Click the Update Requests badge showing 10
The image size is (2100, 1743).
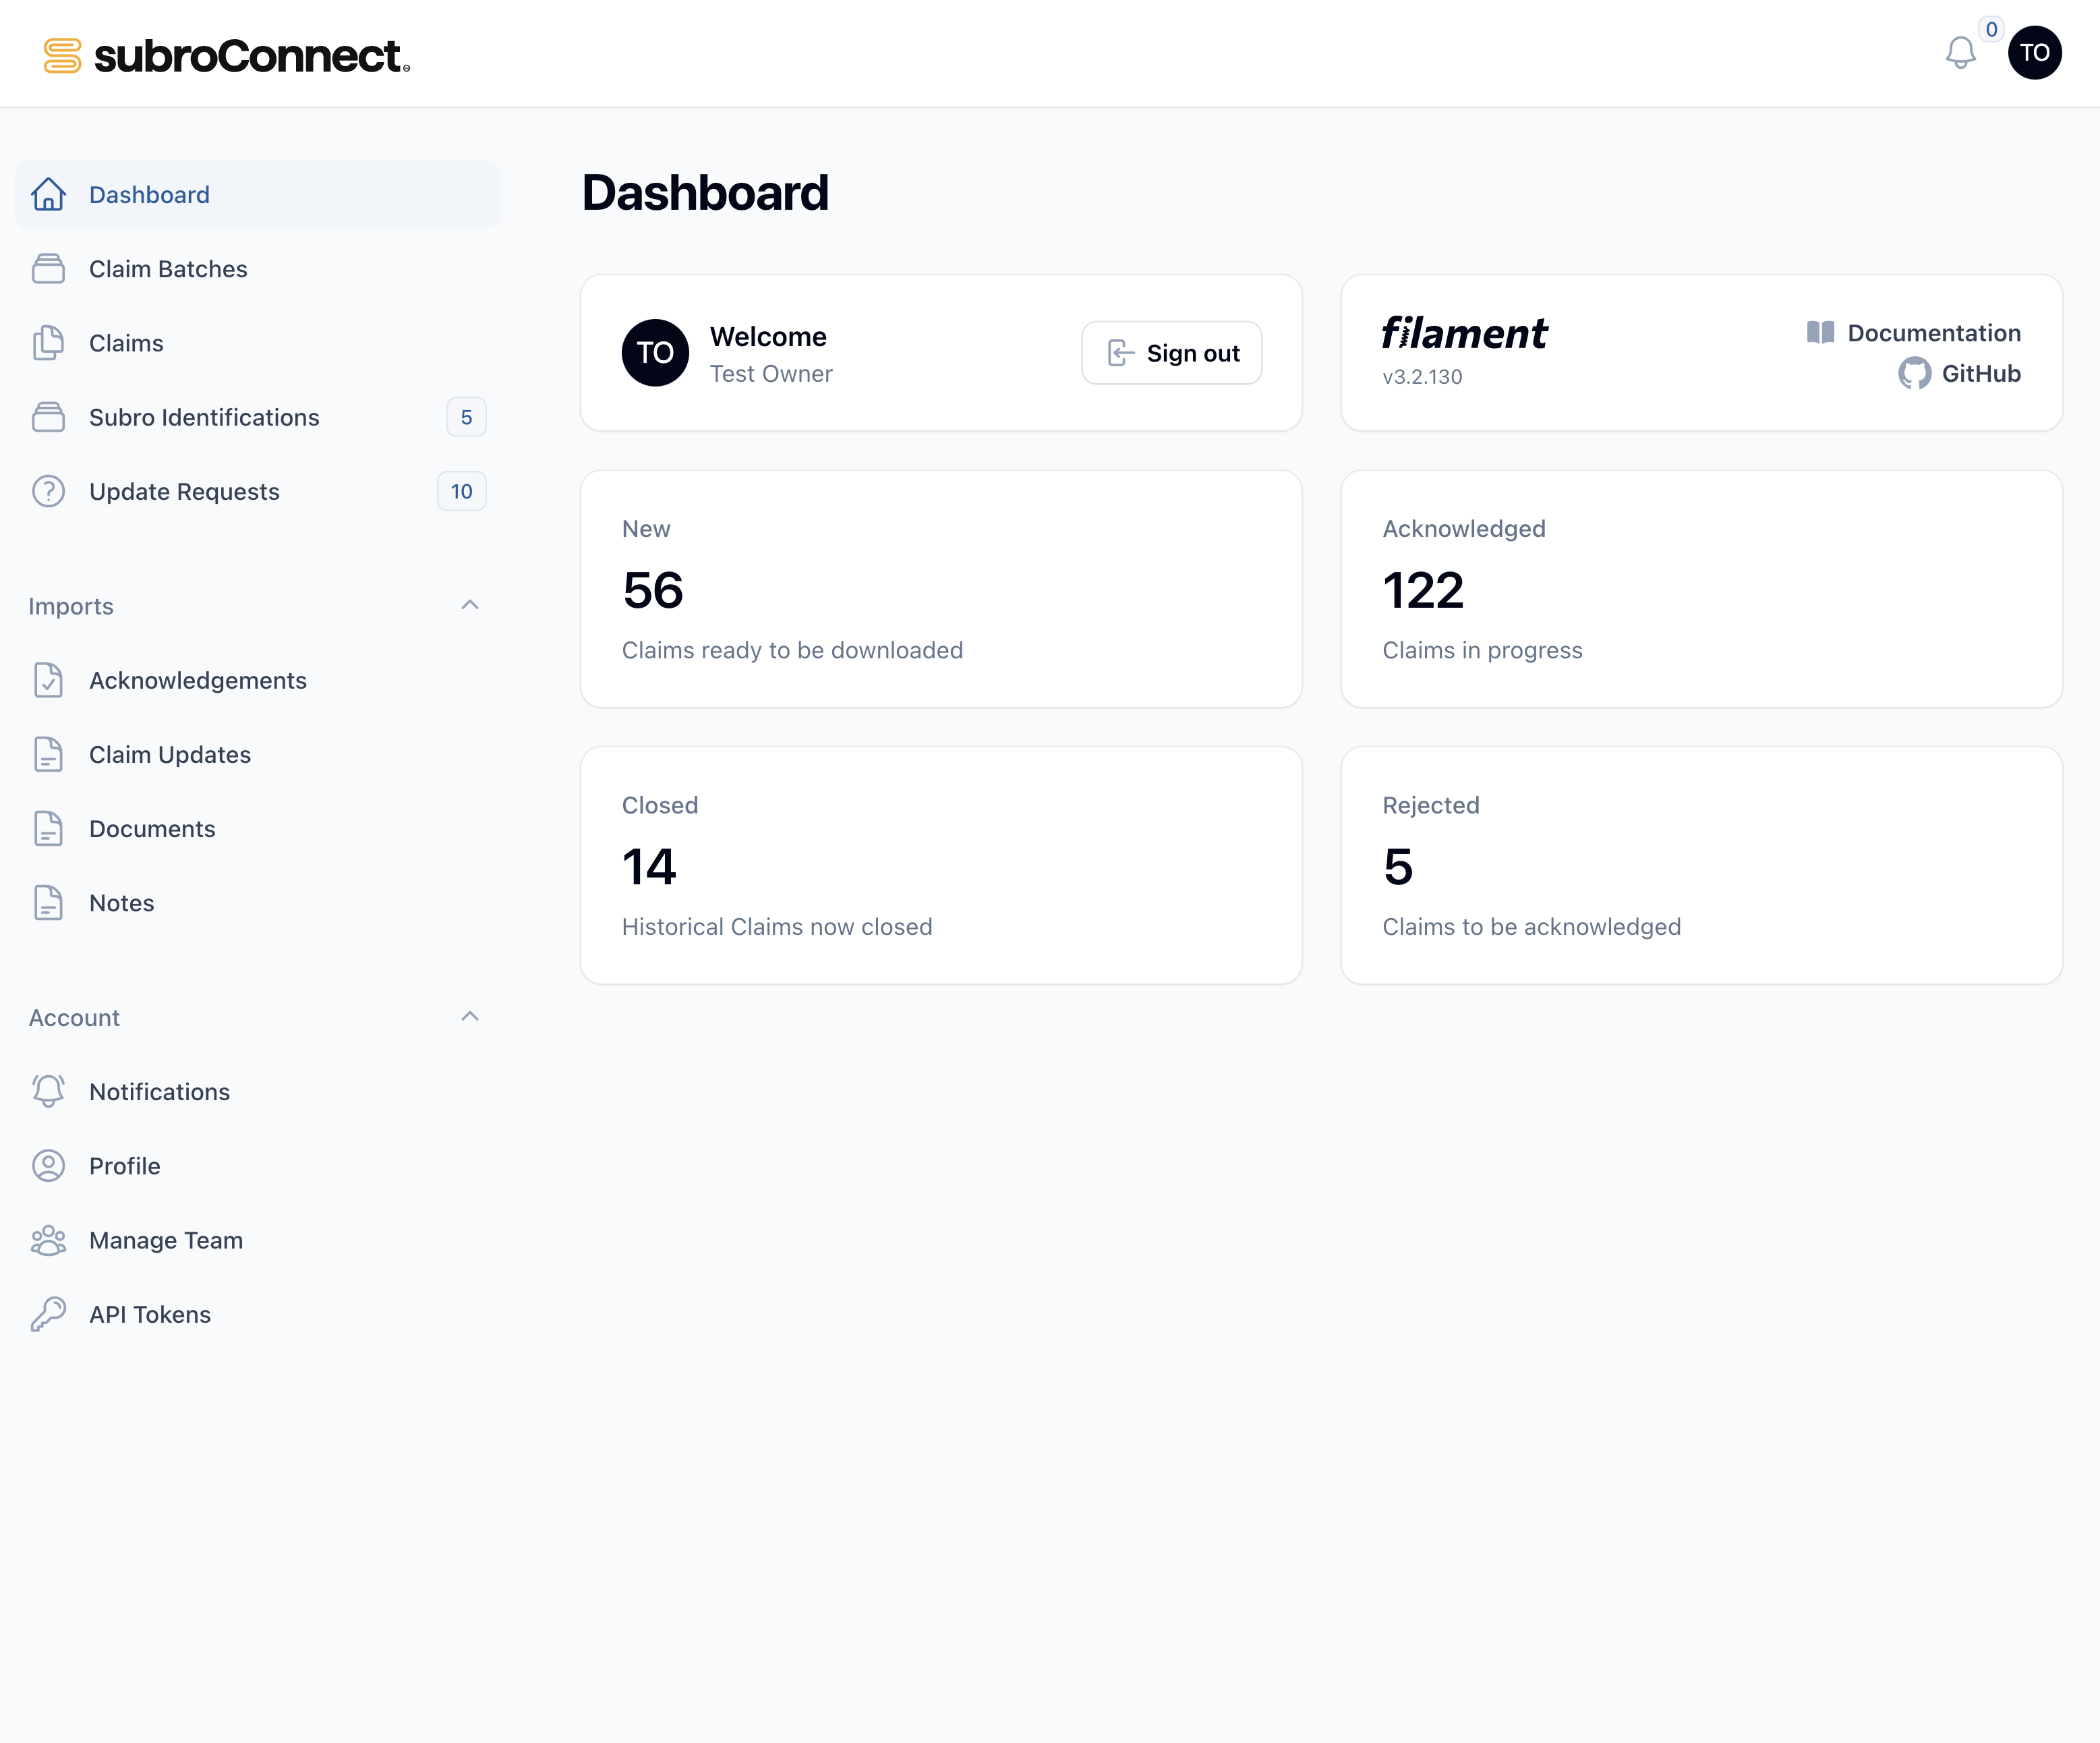pyautogui.click(x=461, y=491)
